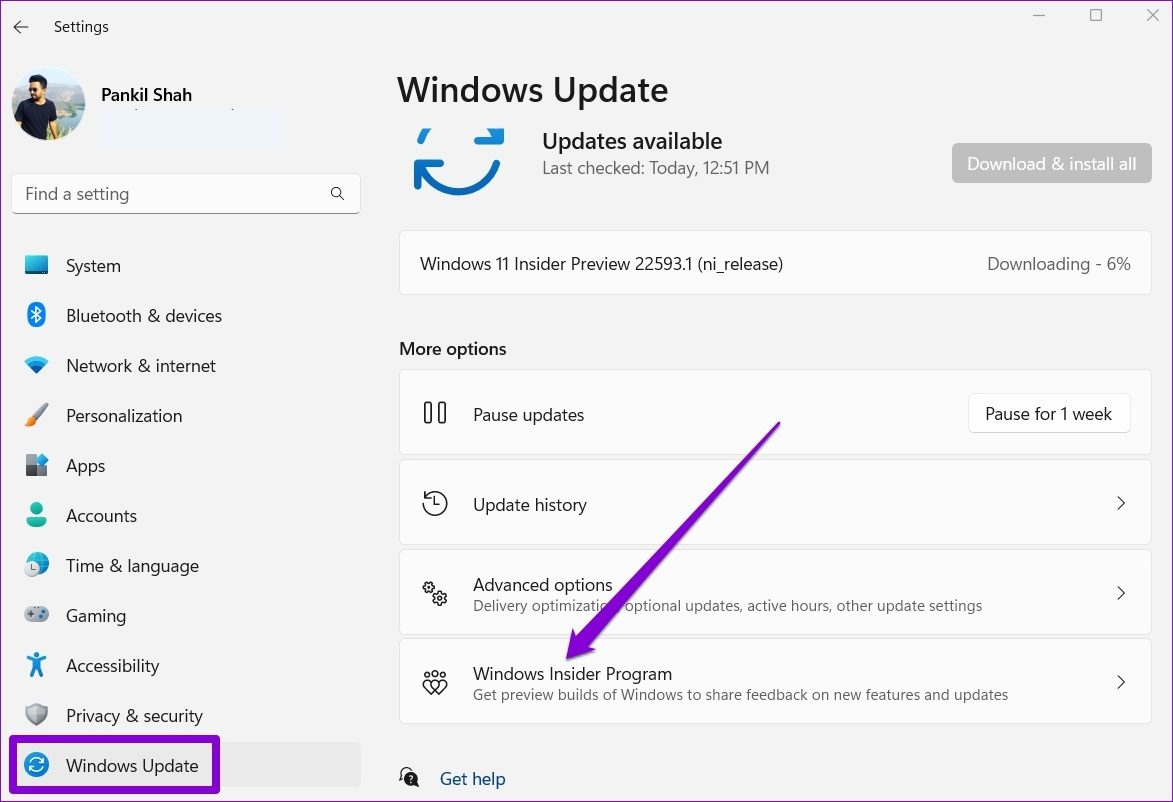Click the Pankil Shah account name
The width and height of the screenshot is (1173, 802).
[x=147, y=95]
